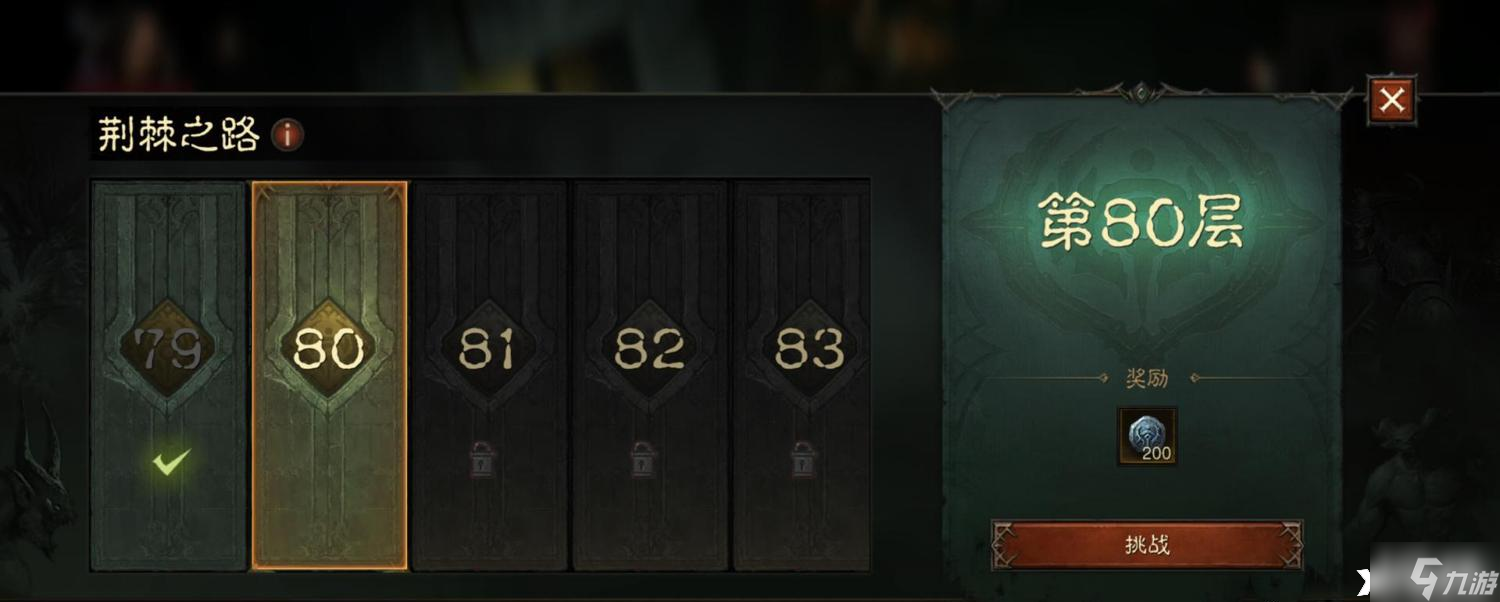Image resolution: width=1500 pixels, height=602 pixels.
Task: Click the 荆棘之路 title text
Action: click(179, 134)
